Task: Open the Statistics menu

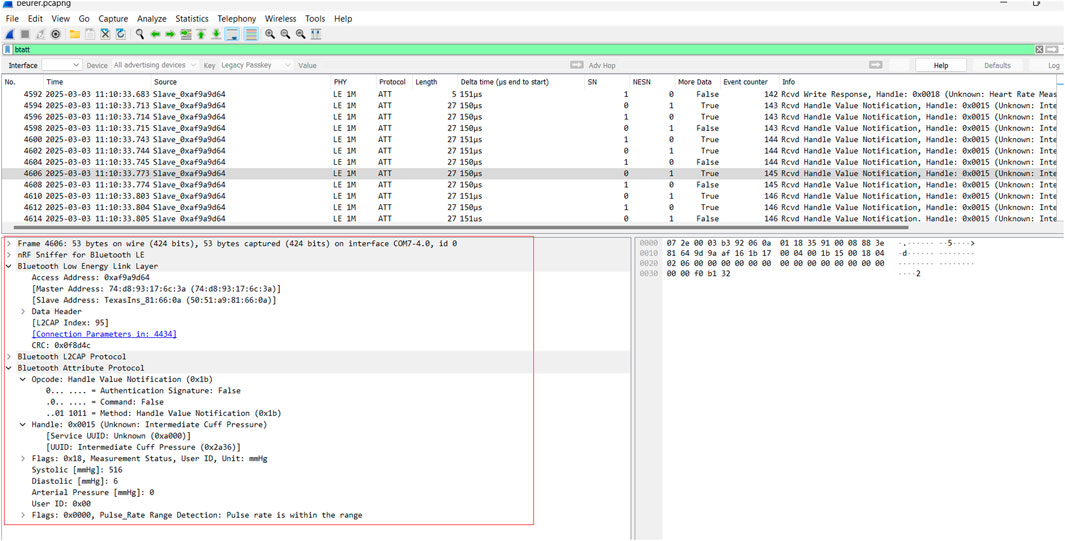Action: 192,19
